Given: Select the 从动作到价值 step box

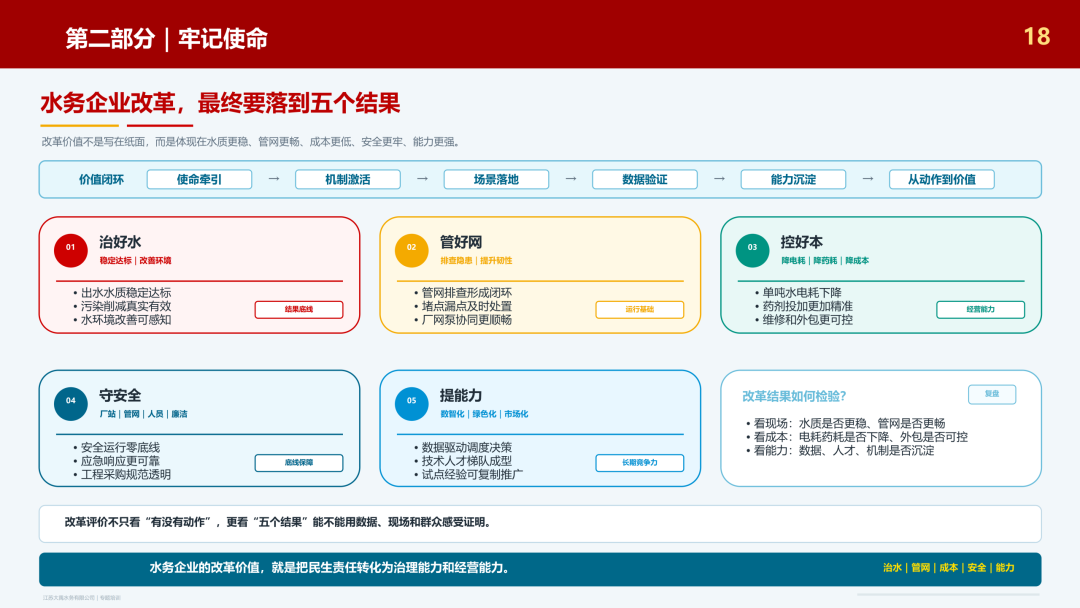Looking at the screenshot, I should (x=942, y=180).
